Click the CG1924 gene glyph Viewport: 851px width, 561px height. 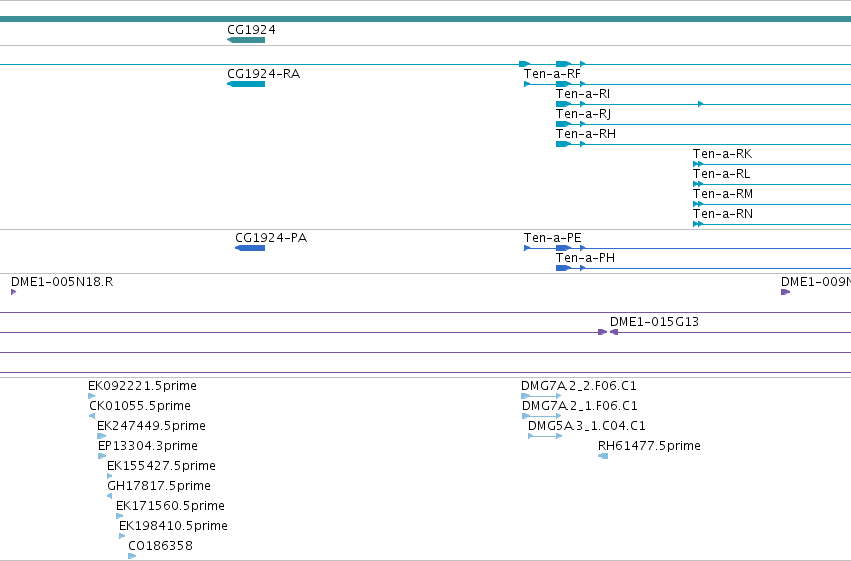click(246, 40)
